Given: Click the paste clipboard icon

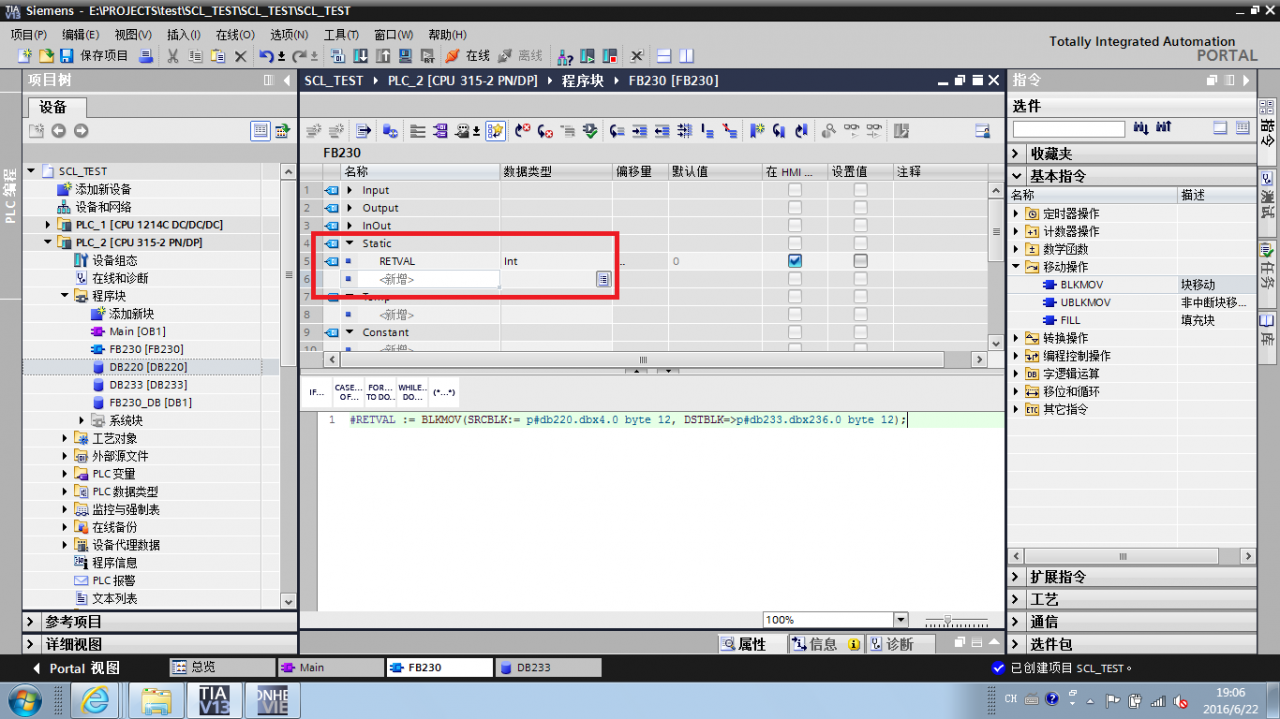Looking at the screenshot, I should (217, 56).
